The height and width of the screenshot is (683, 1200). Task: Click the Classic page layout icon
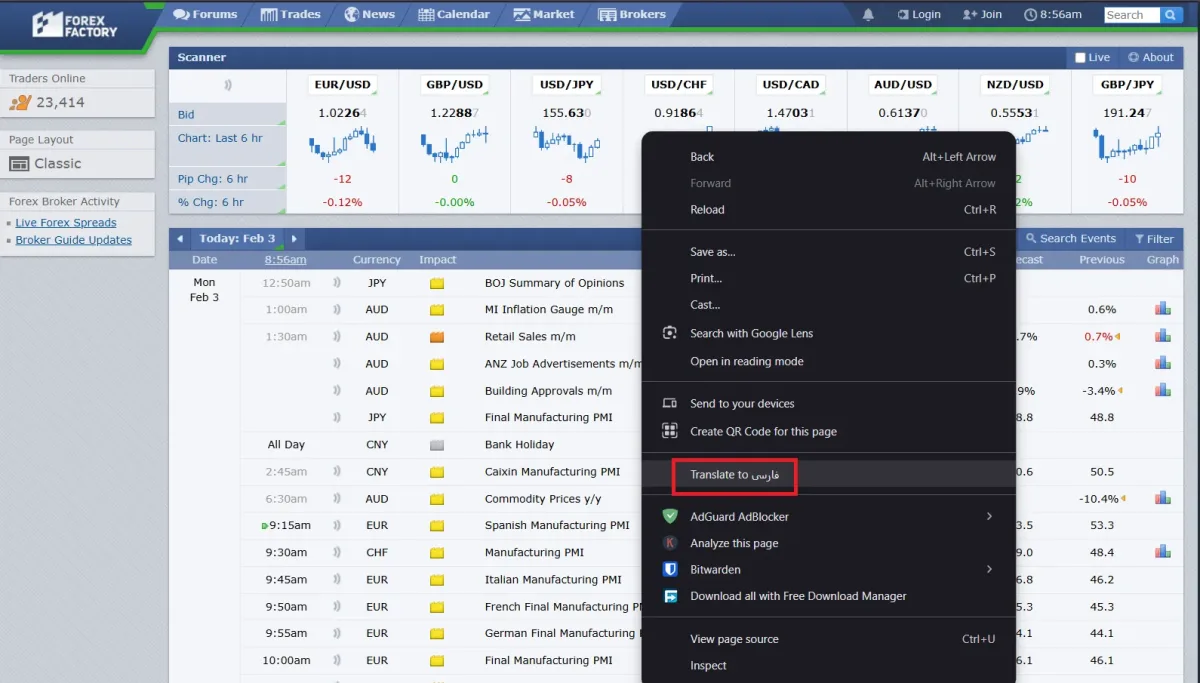[x=19, y=164]
